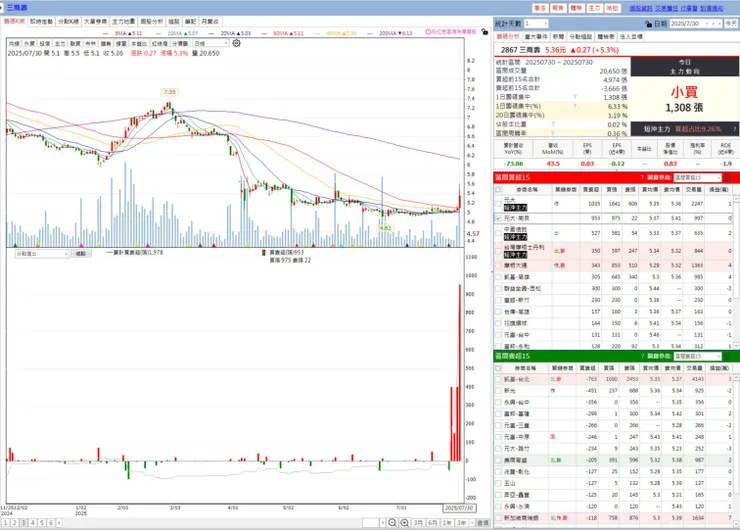Image resolution: width=740 pixels, height=530 pixels.
Task: Expand the 日線 period dropdown
Action: point(211,43)
